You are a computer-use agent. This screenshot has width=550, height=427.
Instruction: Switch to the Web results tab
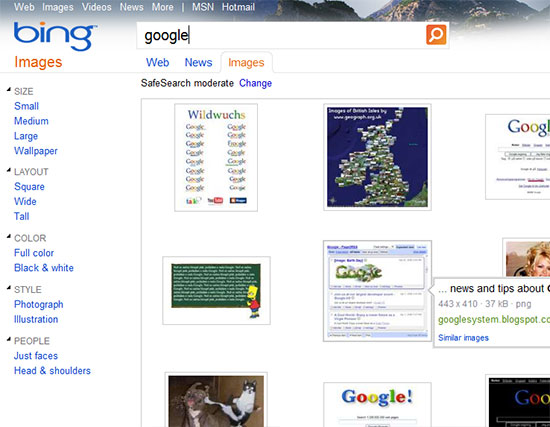pos(157,62)
